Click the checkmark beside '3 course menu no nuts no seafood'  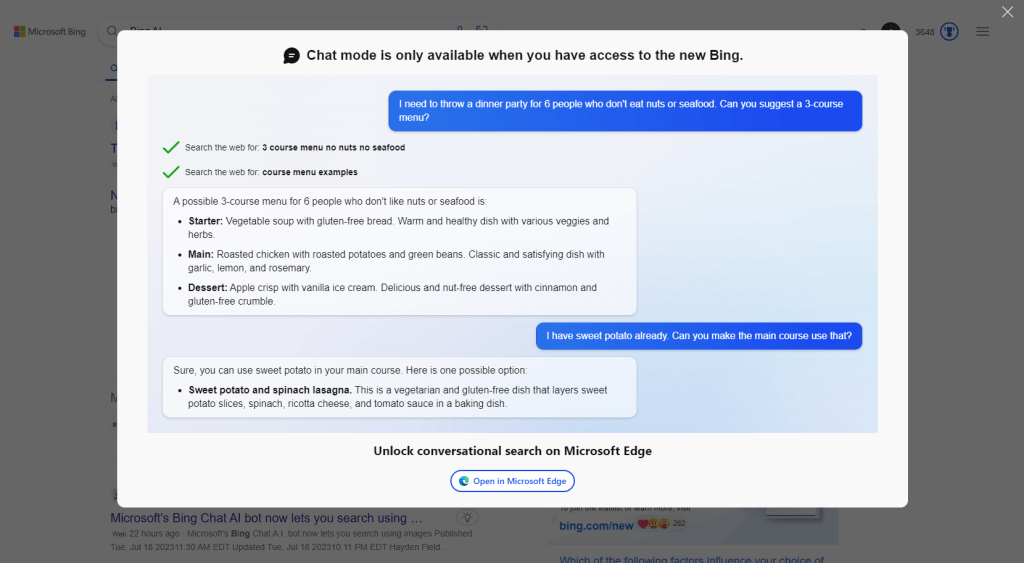click(x=171, y=147)
